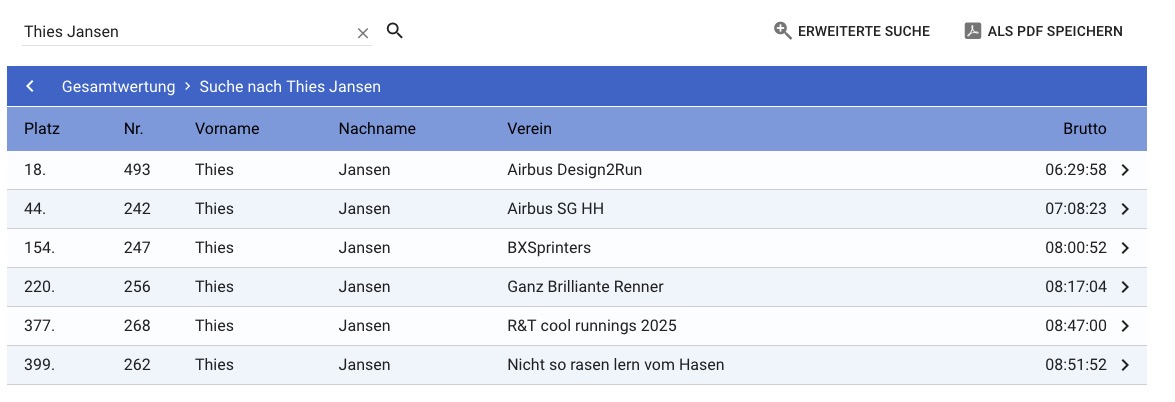The image size is (1175, 402).
Task: Open Gesamtwertung breadcrumb link
Action: click(118, 86)
